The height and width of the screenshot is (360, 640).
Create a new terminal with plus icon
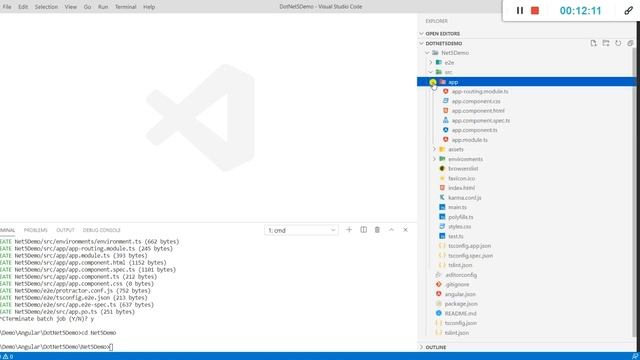pyautogui.click(x=349, y=230)
